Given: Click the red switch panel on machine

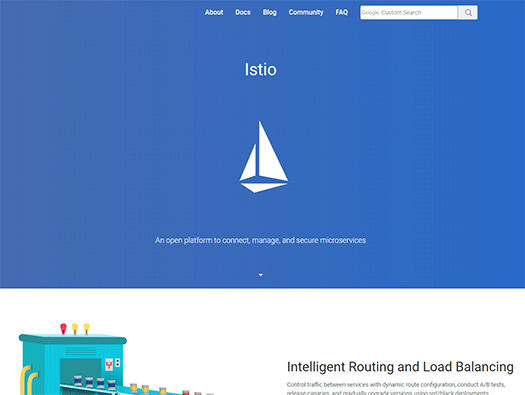Looking at the screenshot, I should point(109,364).
